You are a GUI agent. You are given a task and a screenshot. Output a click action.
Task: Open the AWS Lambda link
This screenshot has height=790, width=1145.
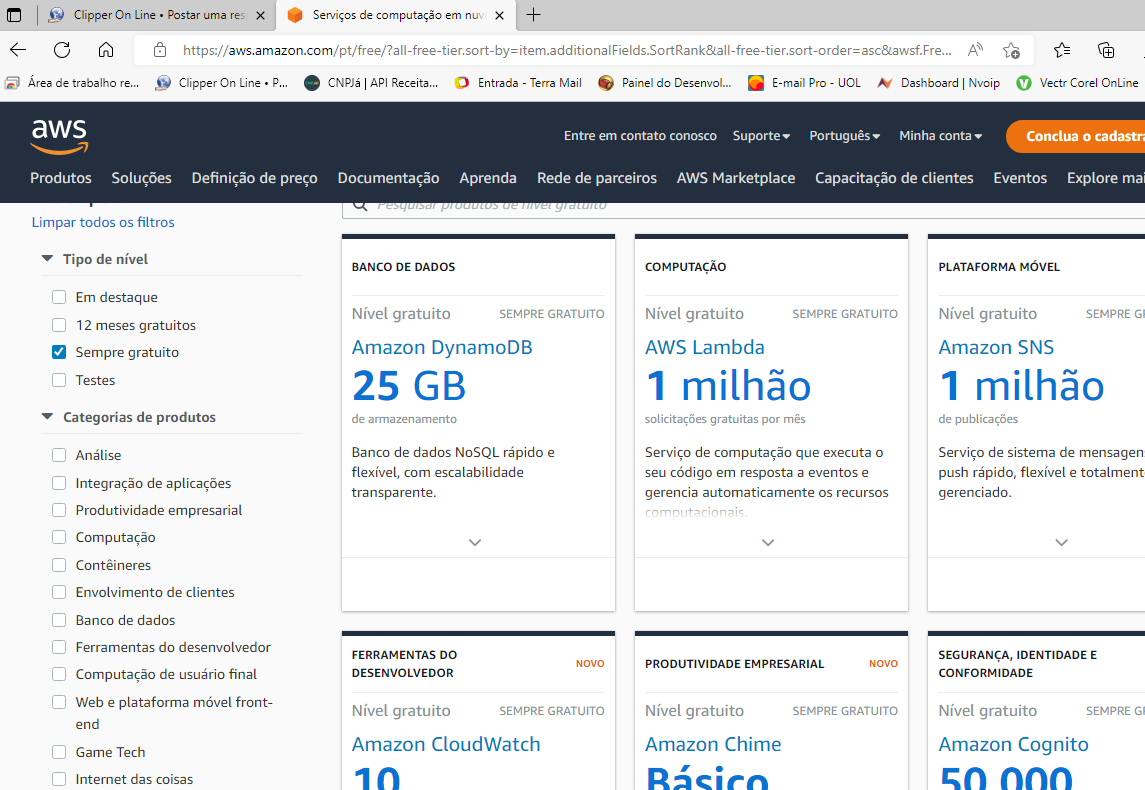pos(705,348)
